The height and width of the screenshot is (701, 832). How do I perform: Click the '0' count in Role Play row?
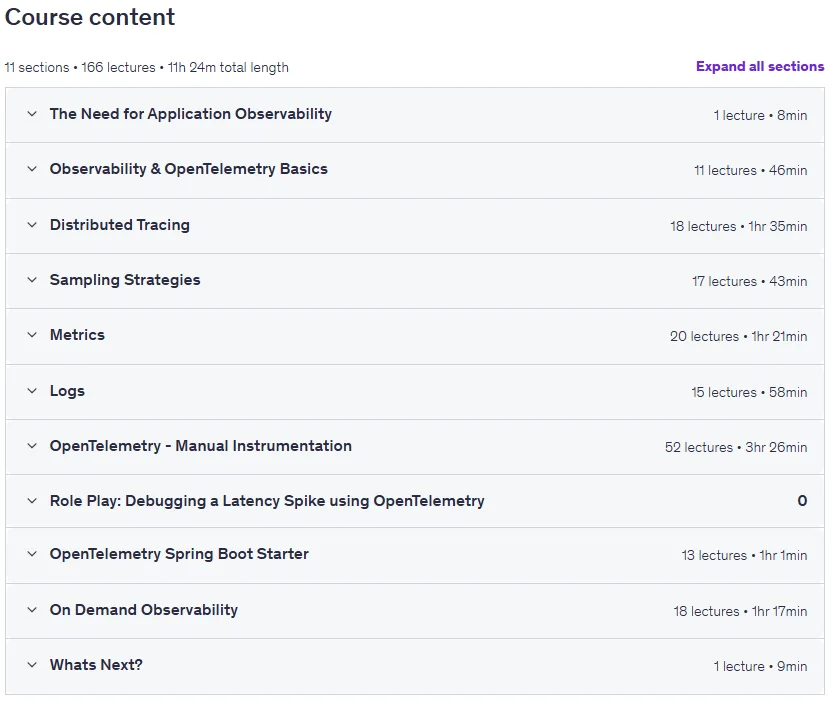point(802,500)
